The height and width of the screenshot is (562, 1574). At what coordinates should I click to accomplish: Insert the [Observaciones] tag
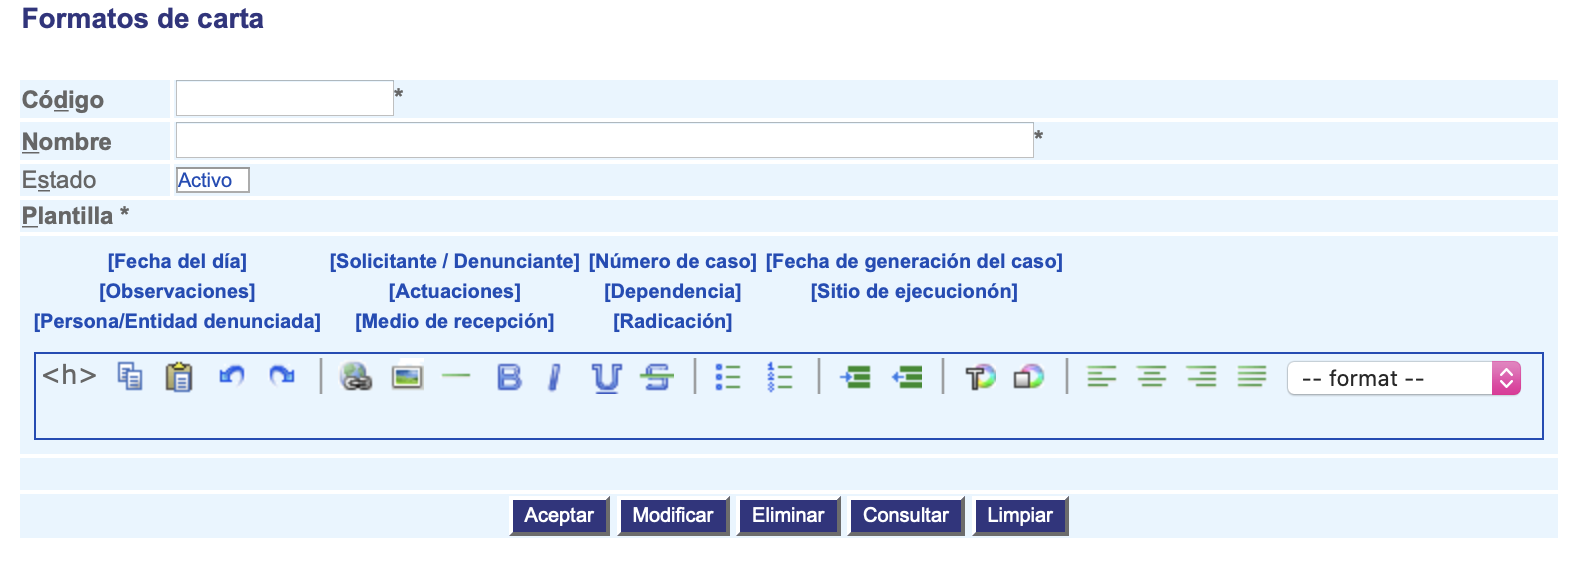click(177, 291)
